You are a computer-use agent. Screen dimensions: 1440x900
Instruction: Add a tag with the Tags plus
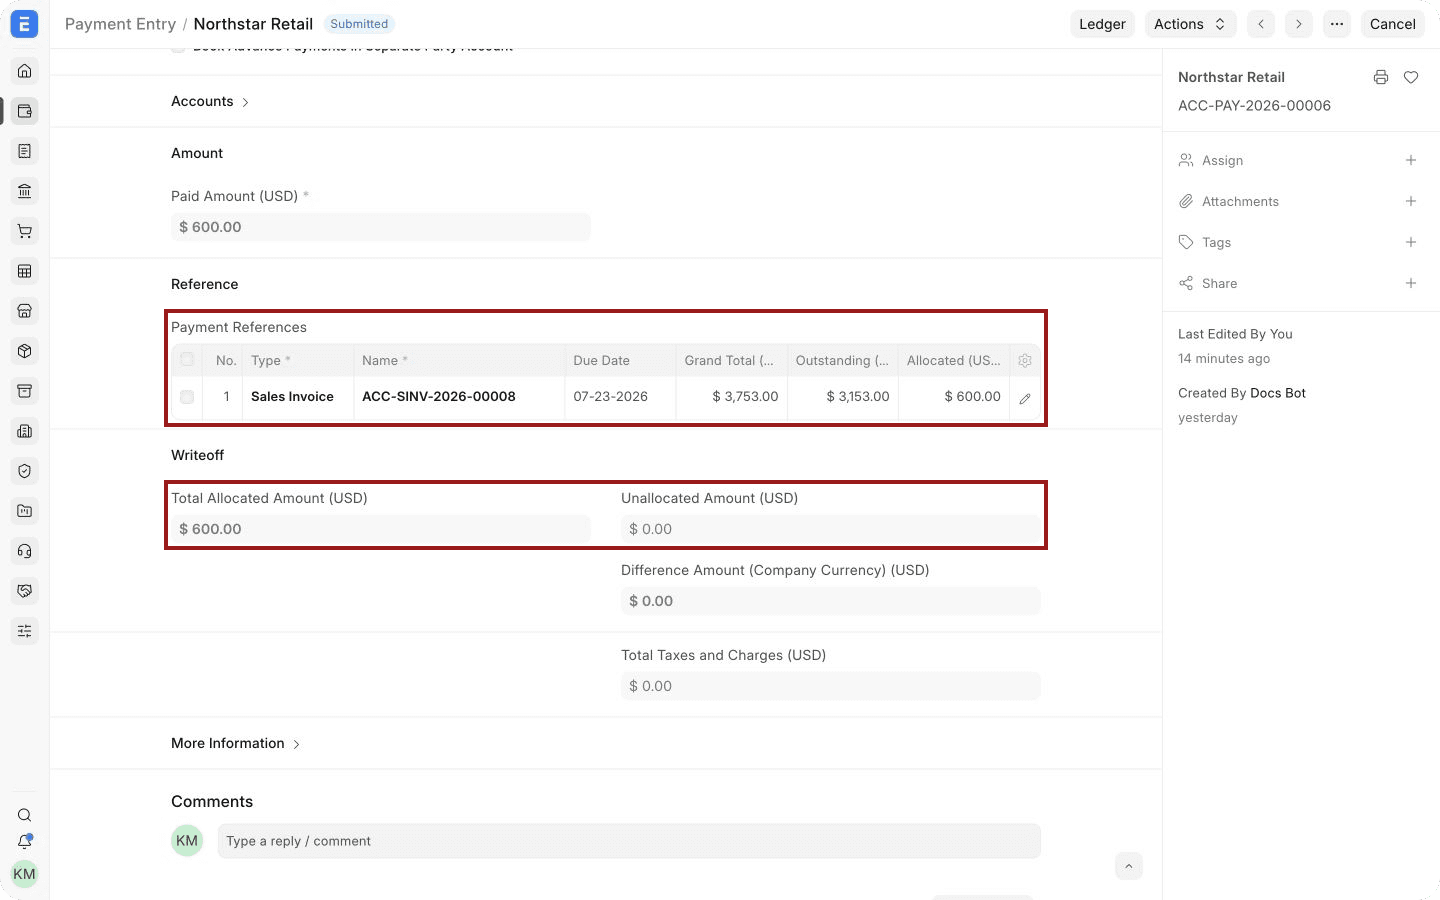(1411, 242)
